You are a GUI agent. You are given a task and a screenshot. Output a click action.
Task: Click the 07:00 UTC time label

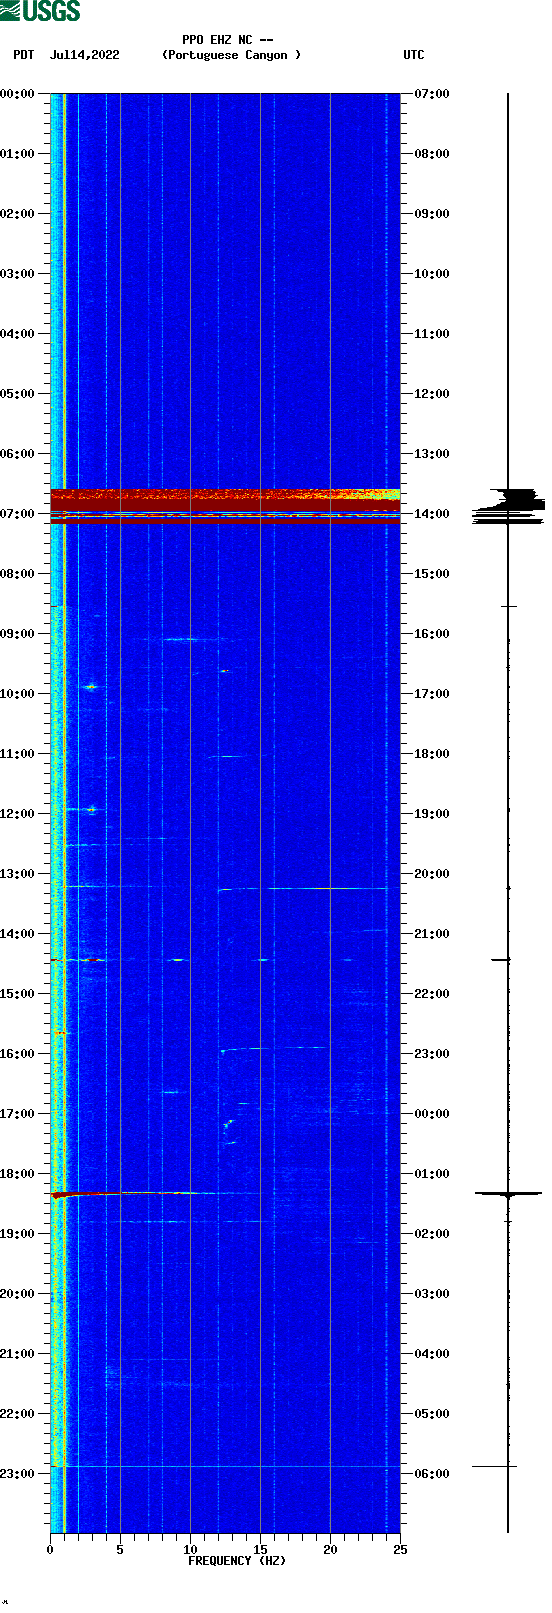point(432,94)
